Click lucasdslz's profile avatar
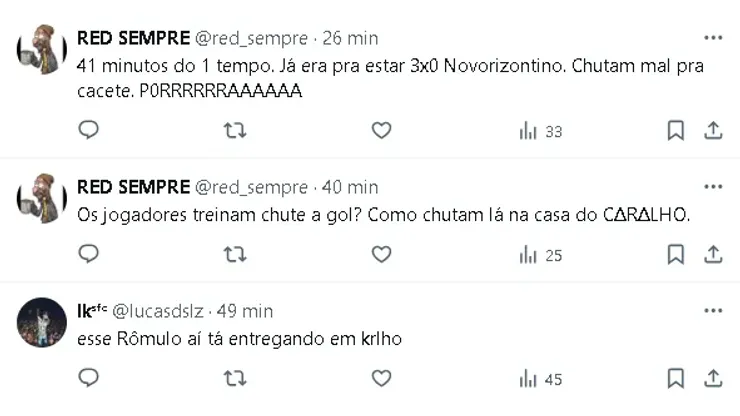Screen dimensions: 740x416 [42, 322]
